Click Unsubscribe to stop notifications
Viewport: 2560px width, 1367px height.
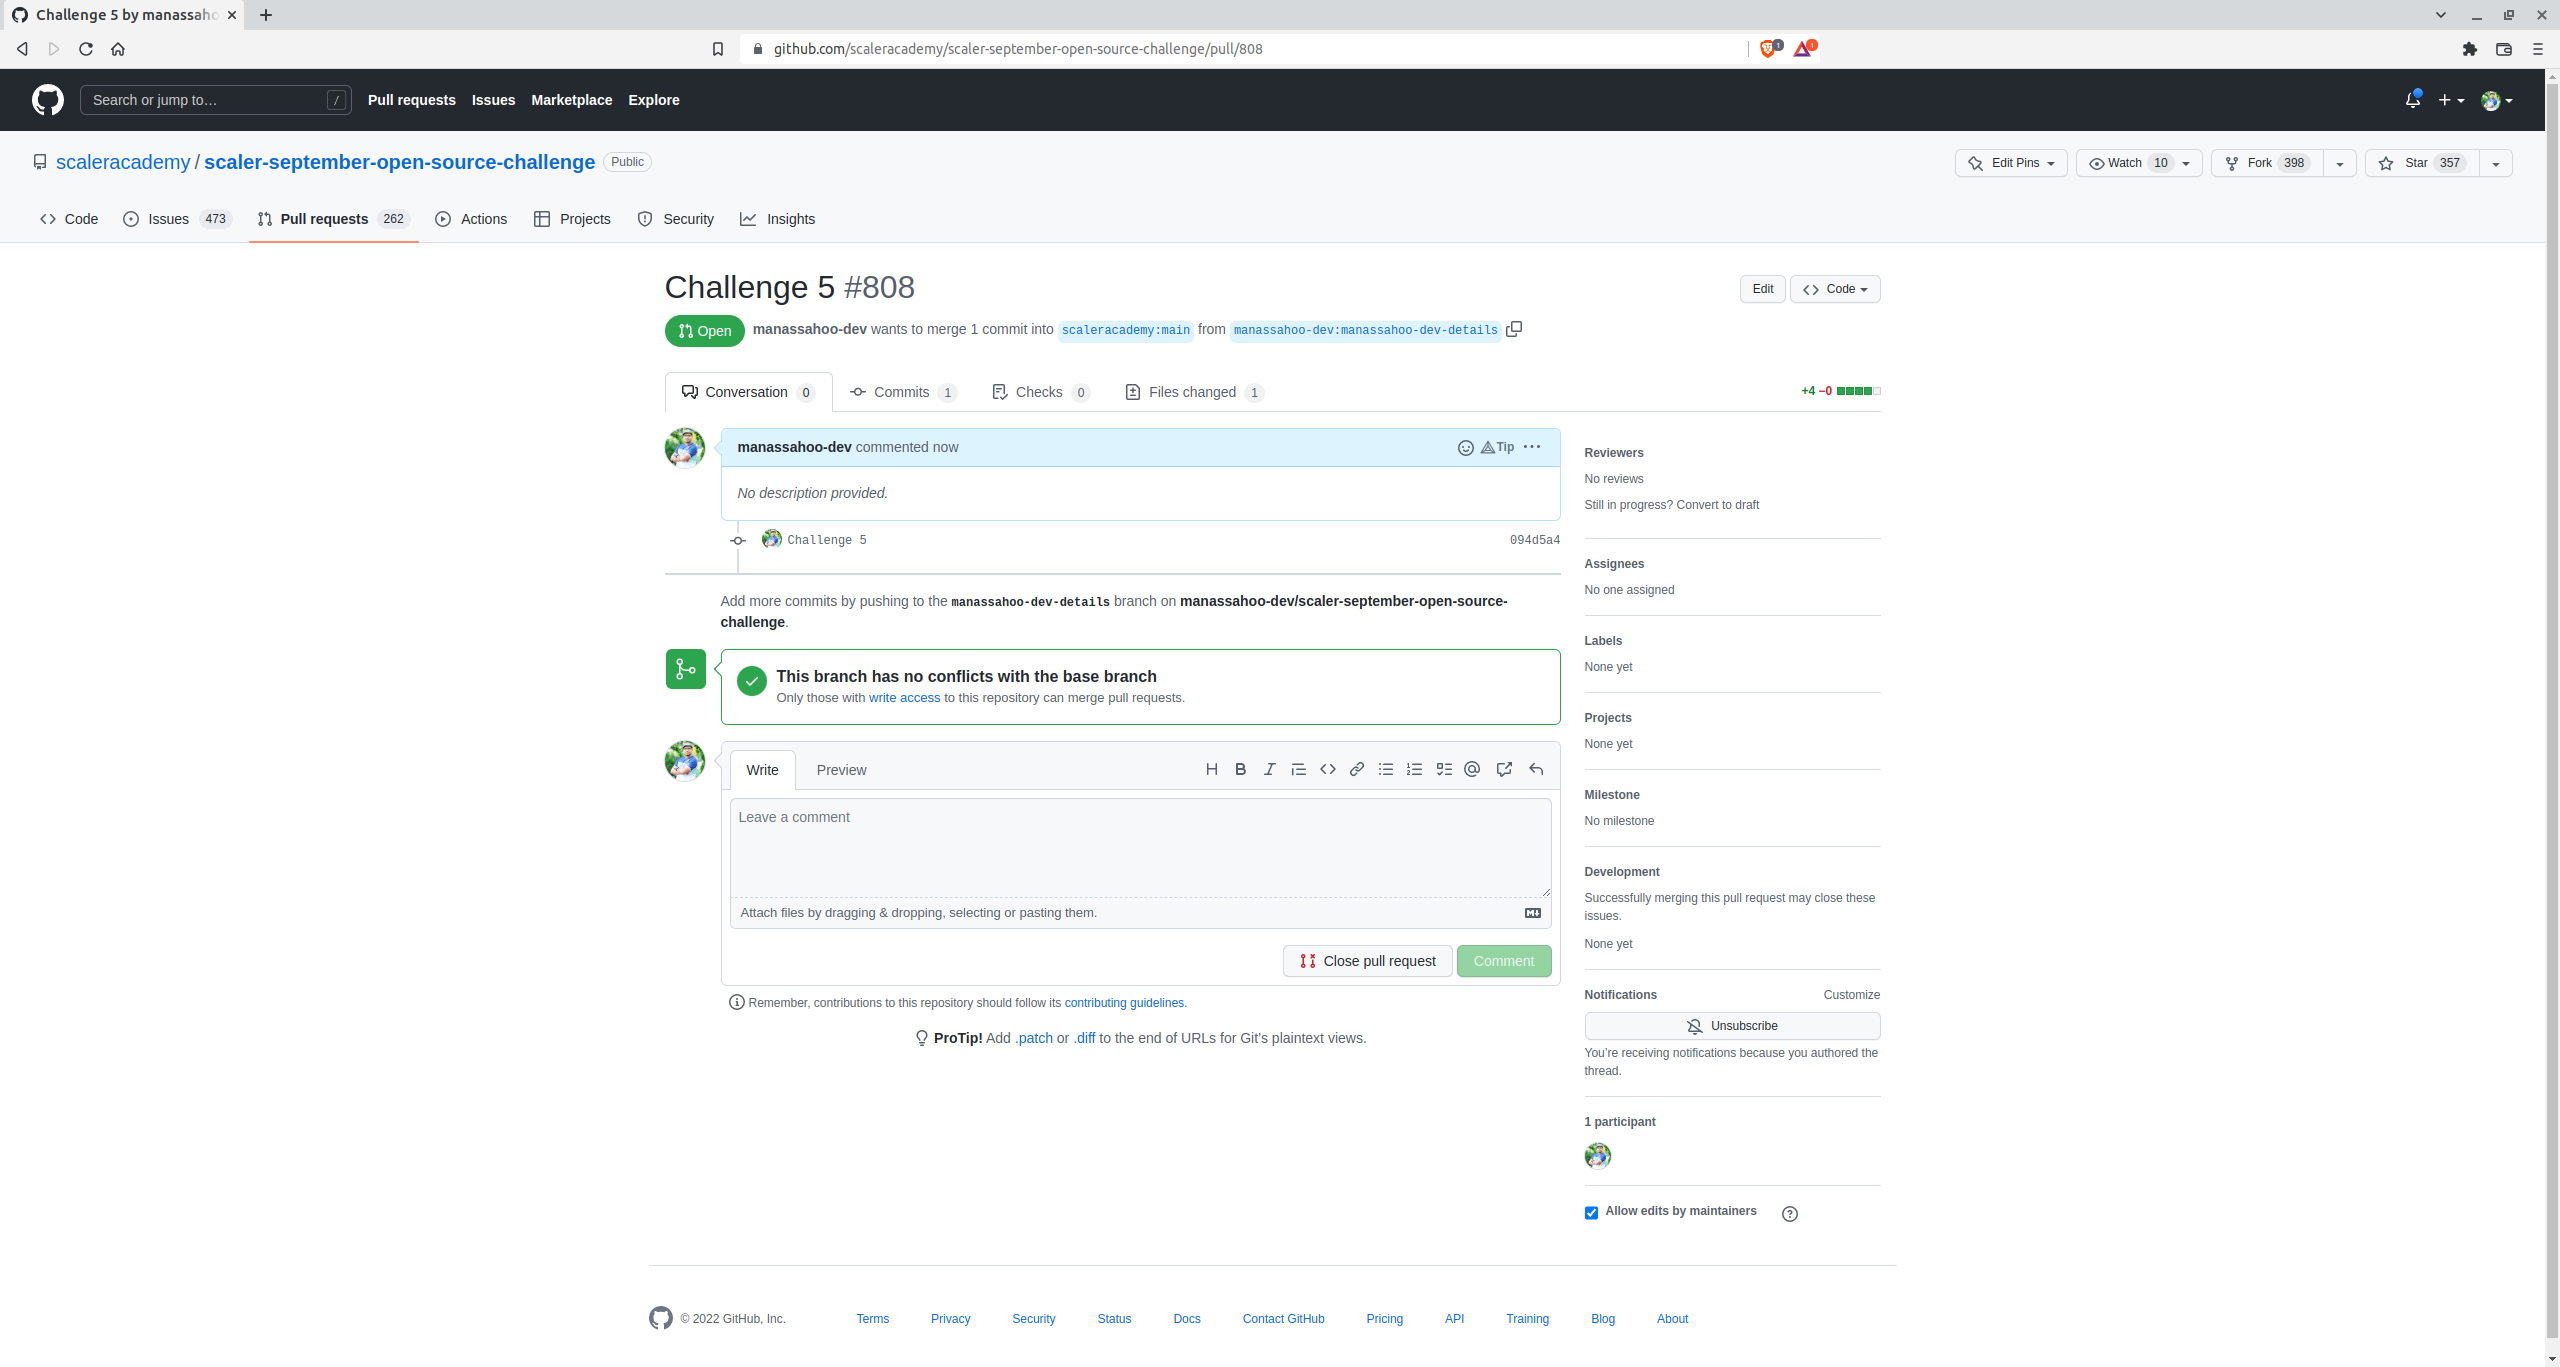click(1731, 1025)
